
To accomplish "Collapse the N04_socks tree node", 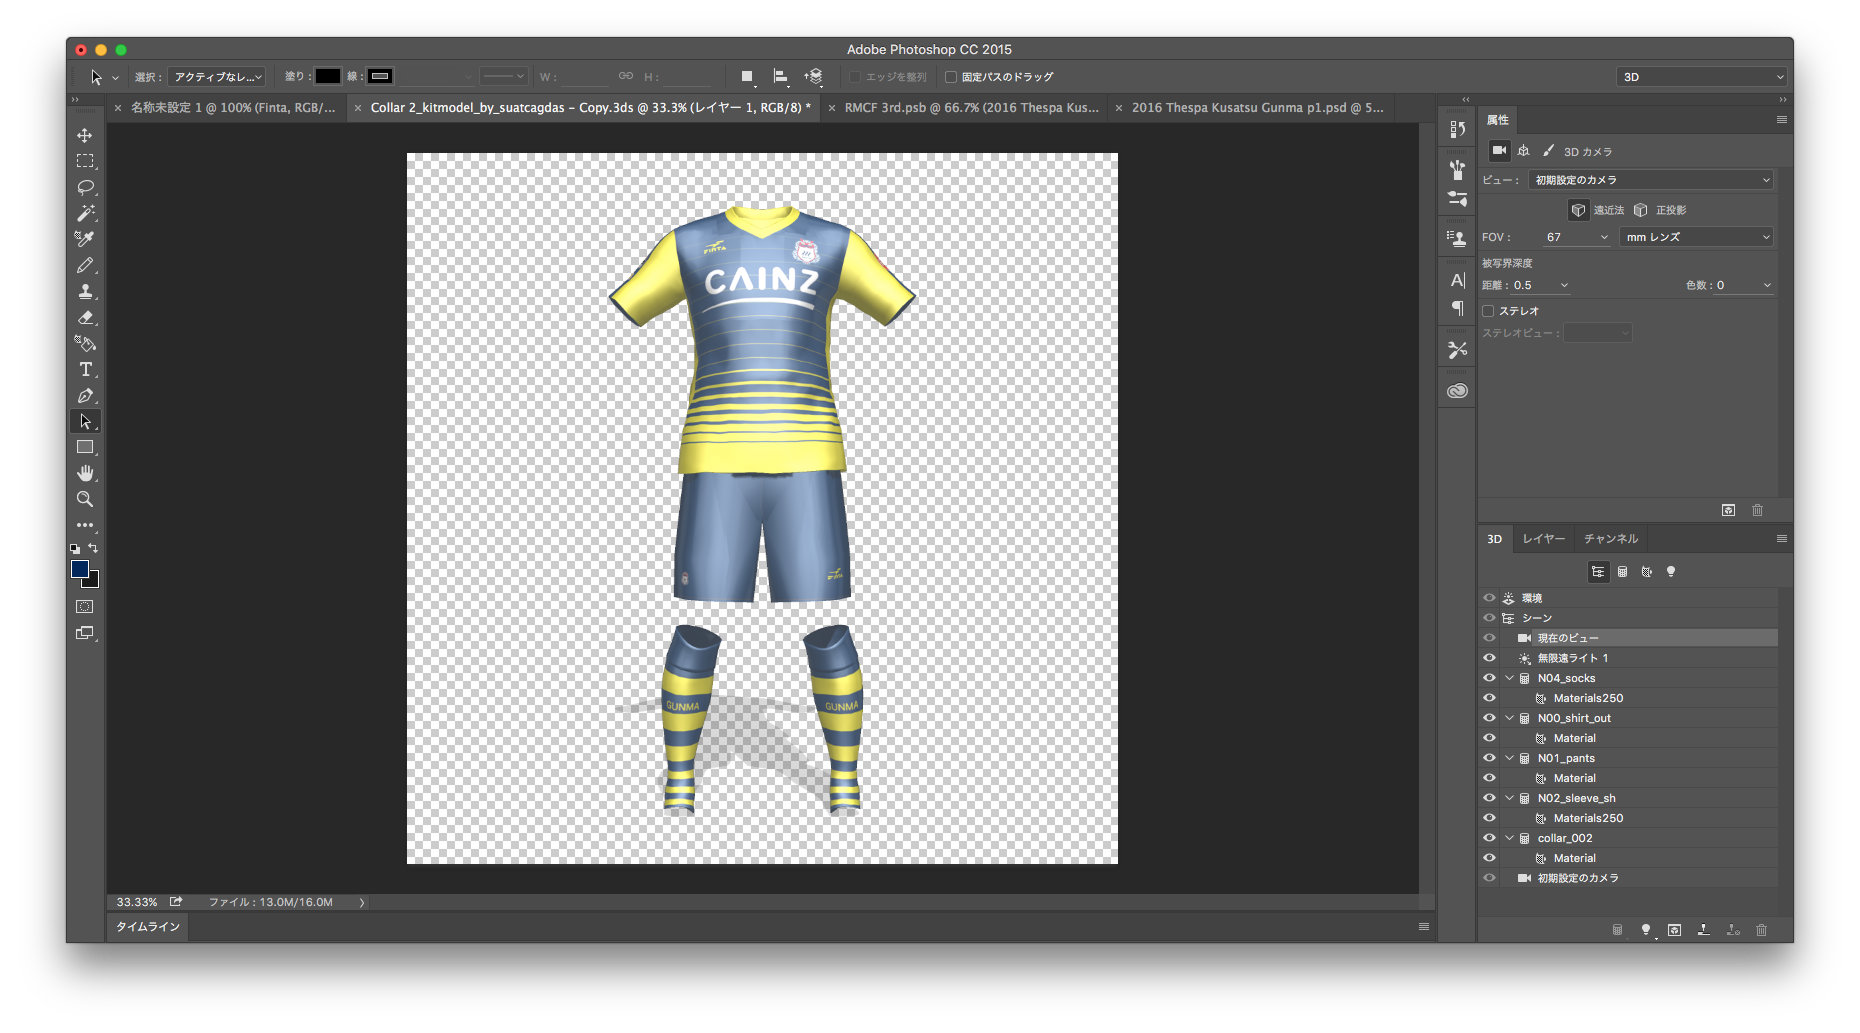I will (x=1509, y=678).
